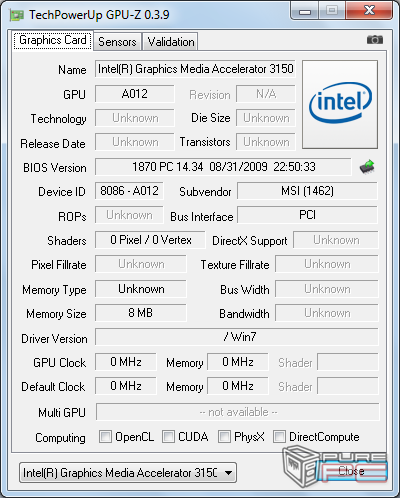Click the Transistors Unknown field
The width and height of the screenshot is (400, 498).
tap(266, 142)
